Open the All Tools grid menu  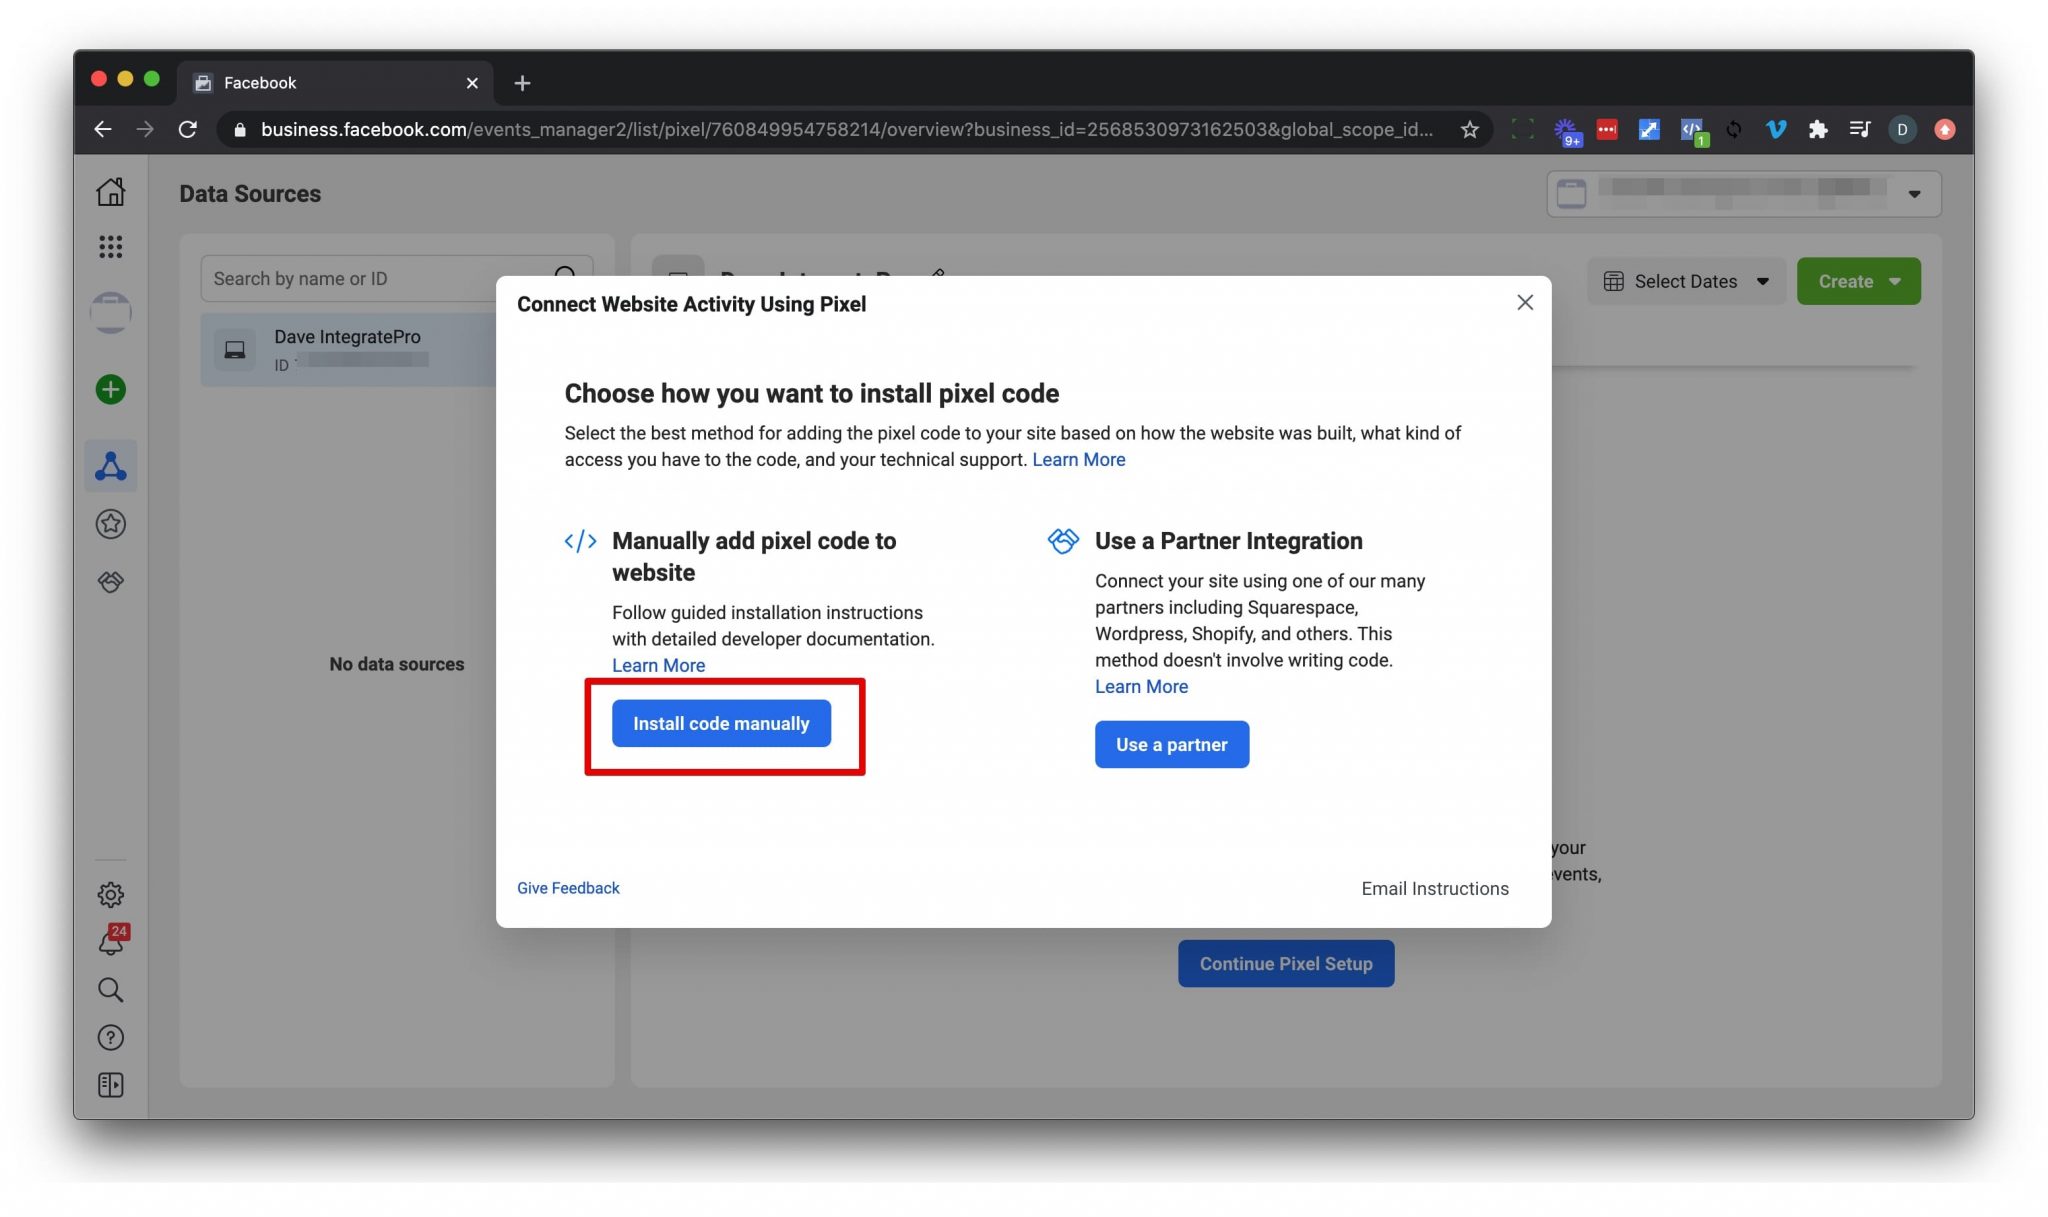(111, 246)
